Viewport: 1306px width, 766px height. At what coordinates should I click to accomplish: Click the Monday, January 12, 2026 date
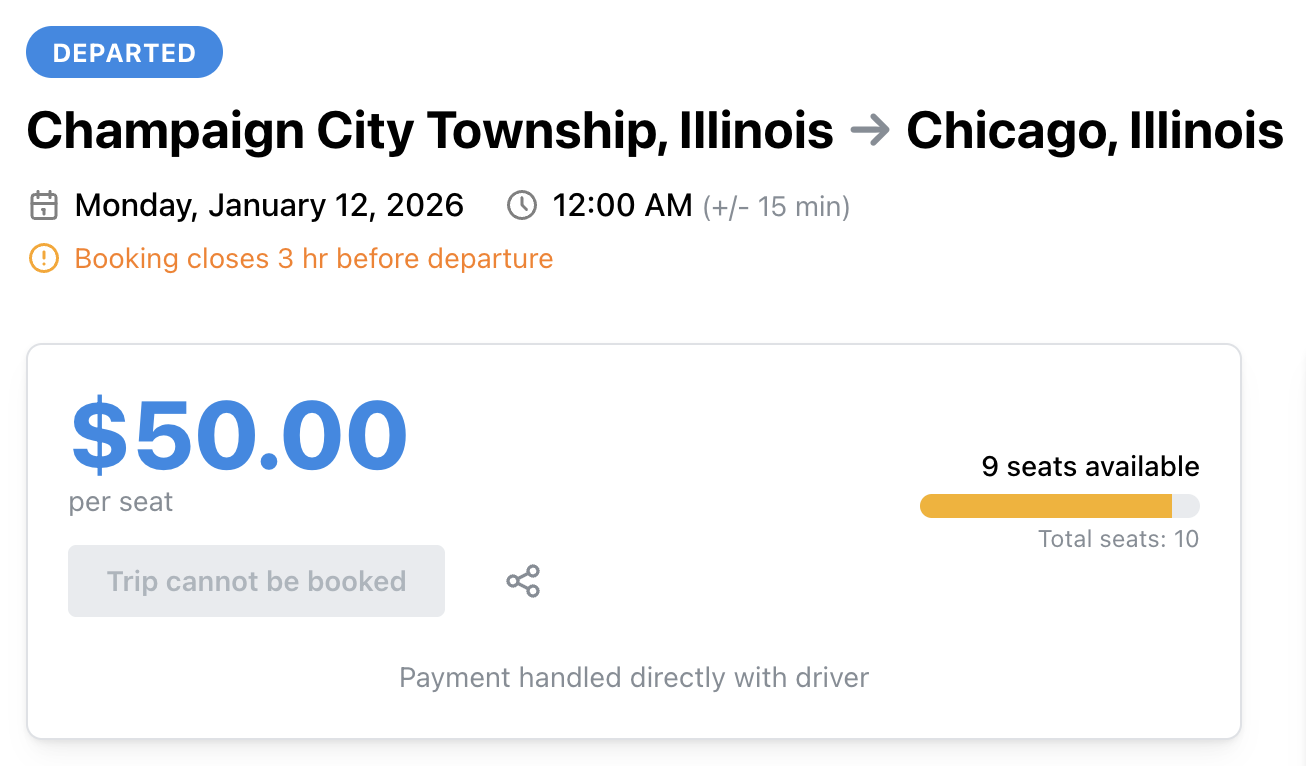coord(269,206)
